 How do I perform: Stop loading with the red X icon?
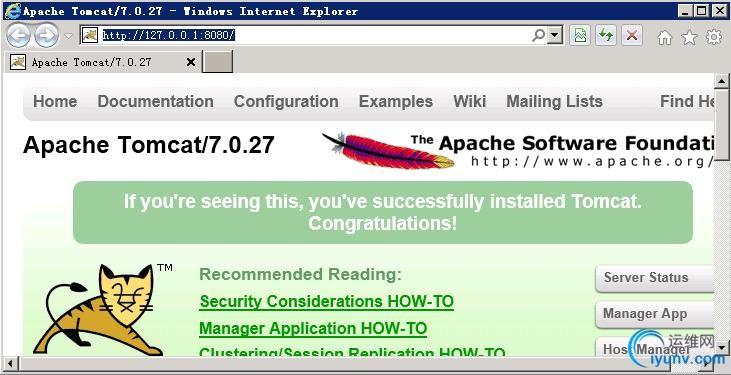[632, 35]
